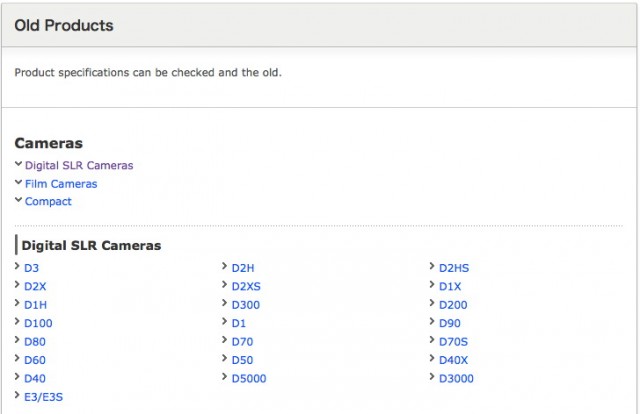Expand the Film Cameras category
The height and width of the screenshot is (414, 640).
tap(61, 184)
